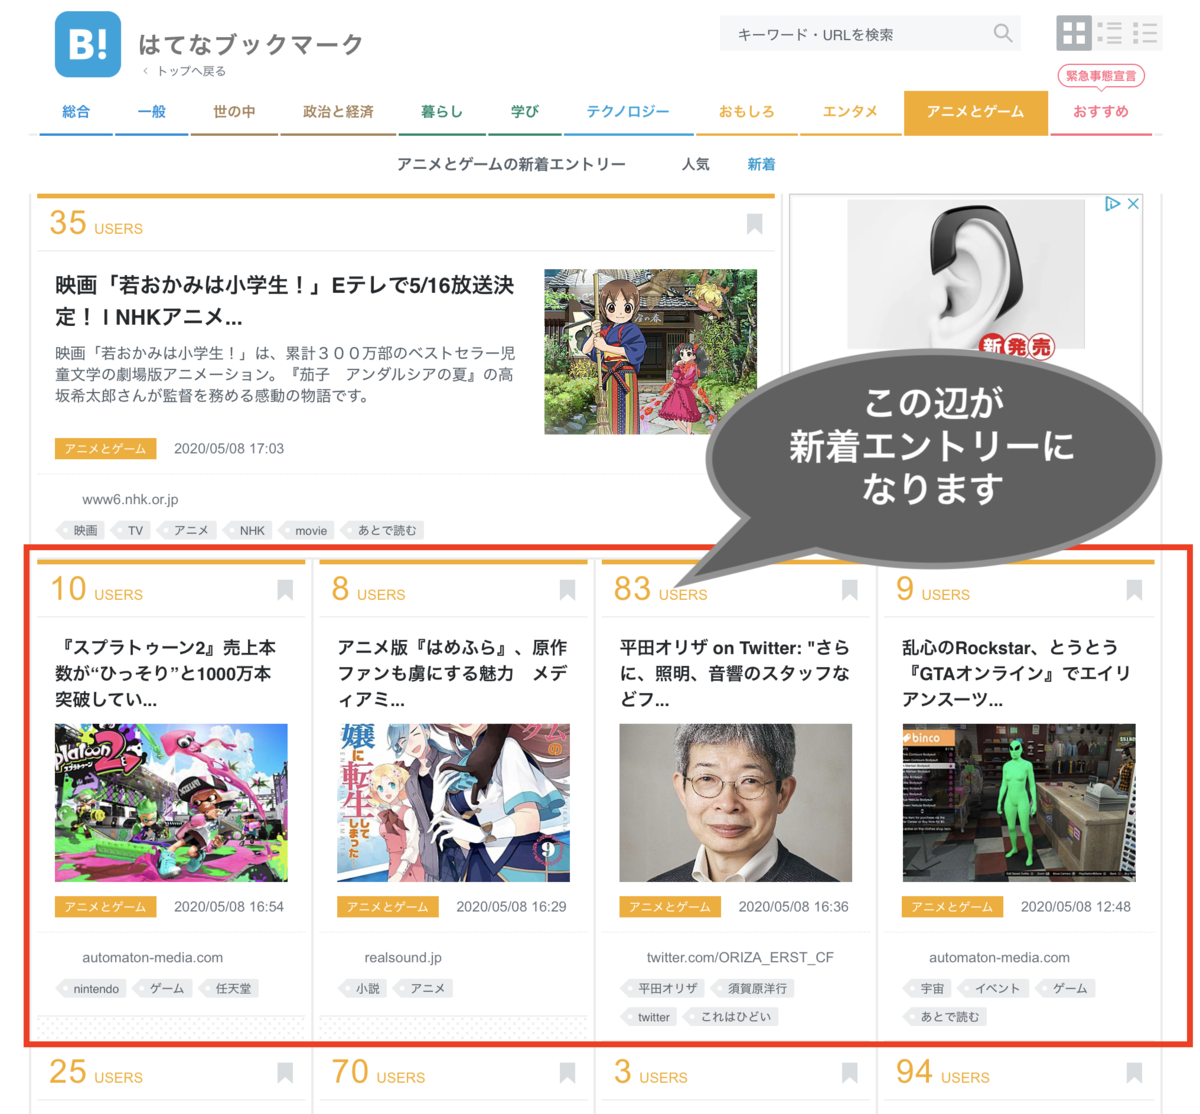The image size is (1200, 1114).
Task: Switch to 新着 entries
Action: point(761,164)
